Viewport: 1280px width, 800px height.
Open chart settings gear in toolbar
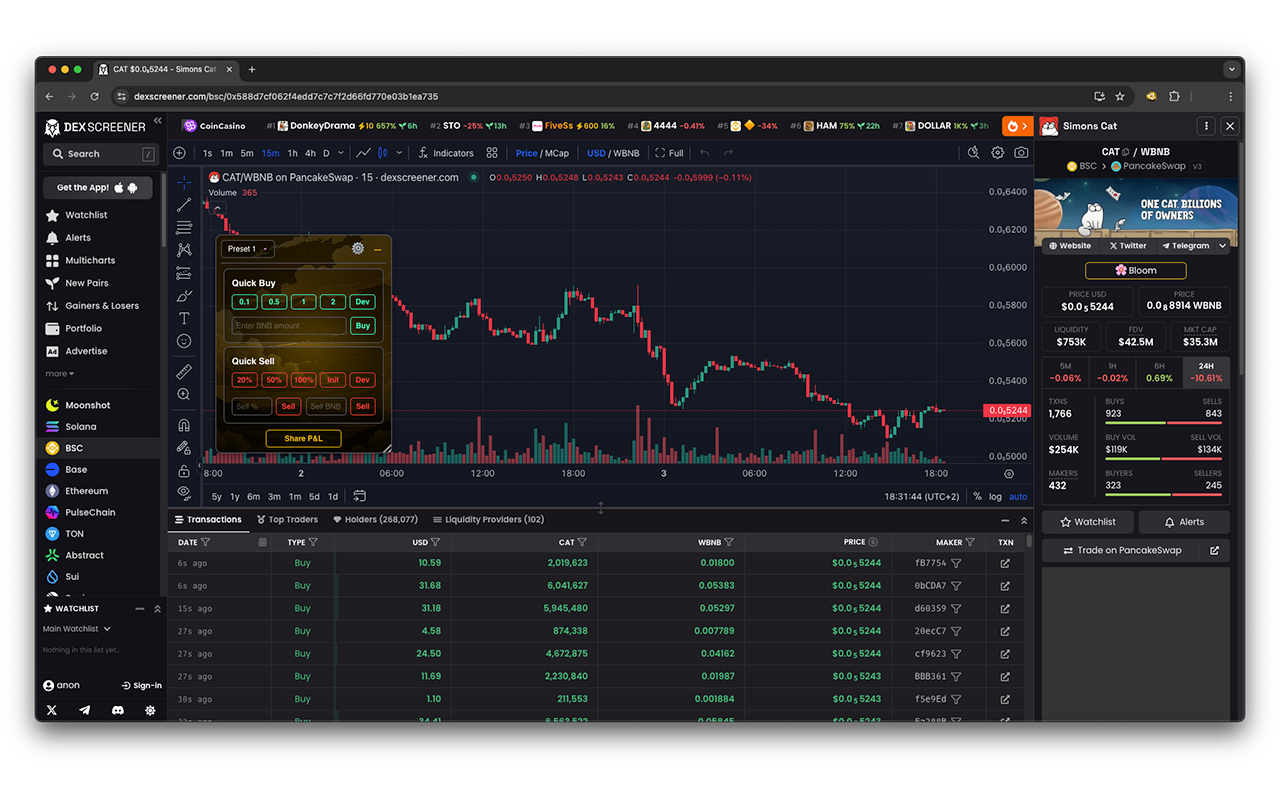click(997, 153)
